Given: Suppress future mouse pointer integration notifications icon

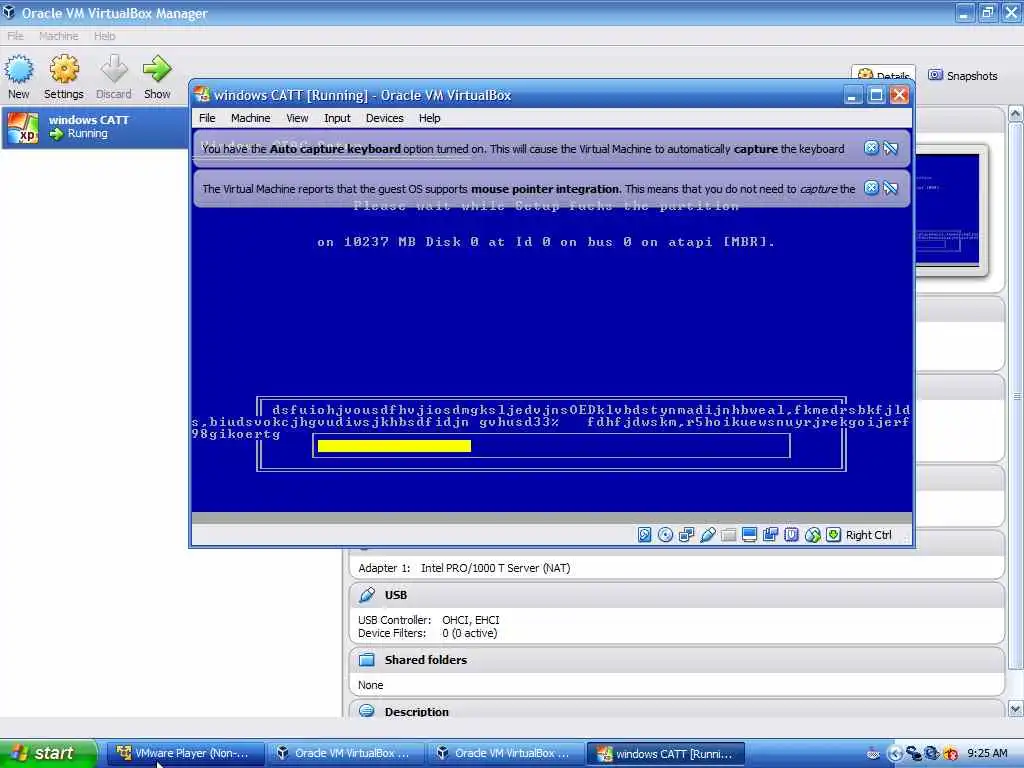Looking at the screenshot, I should point(891,188).
